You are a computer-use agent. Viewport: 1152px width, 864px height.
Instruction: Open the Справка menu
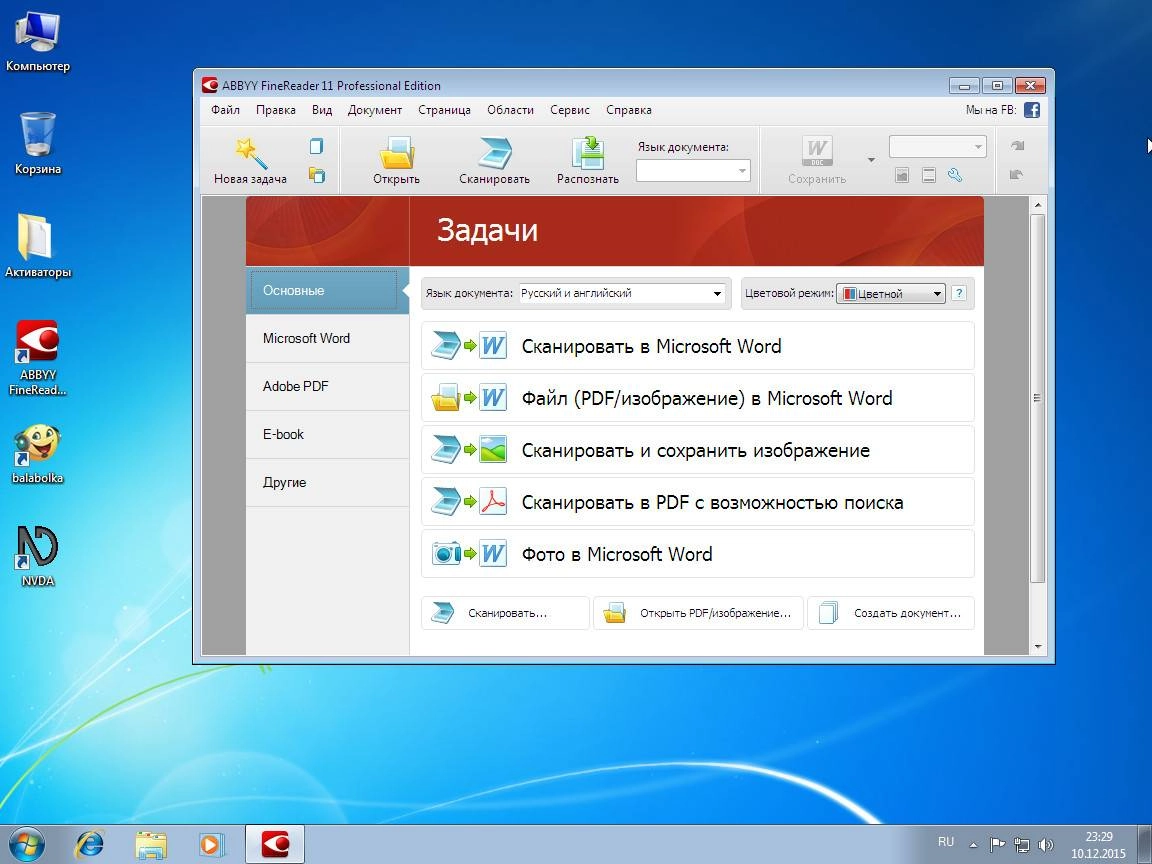pos(629,109)
